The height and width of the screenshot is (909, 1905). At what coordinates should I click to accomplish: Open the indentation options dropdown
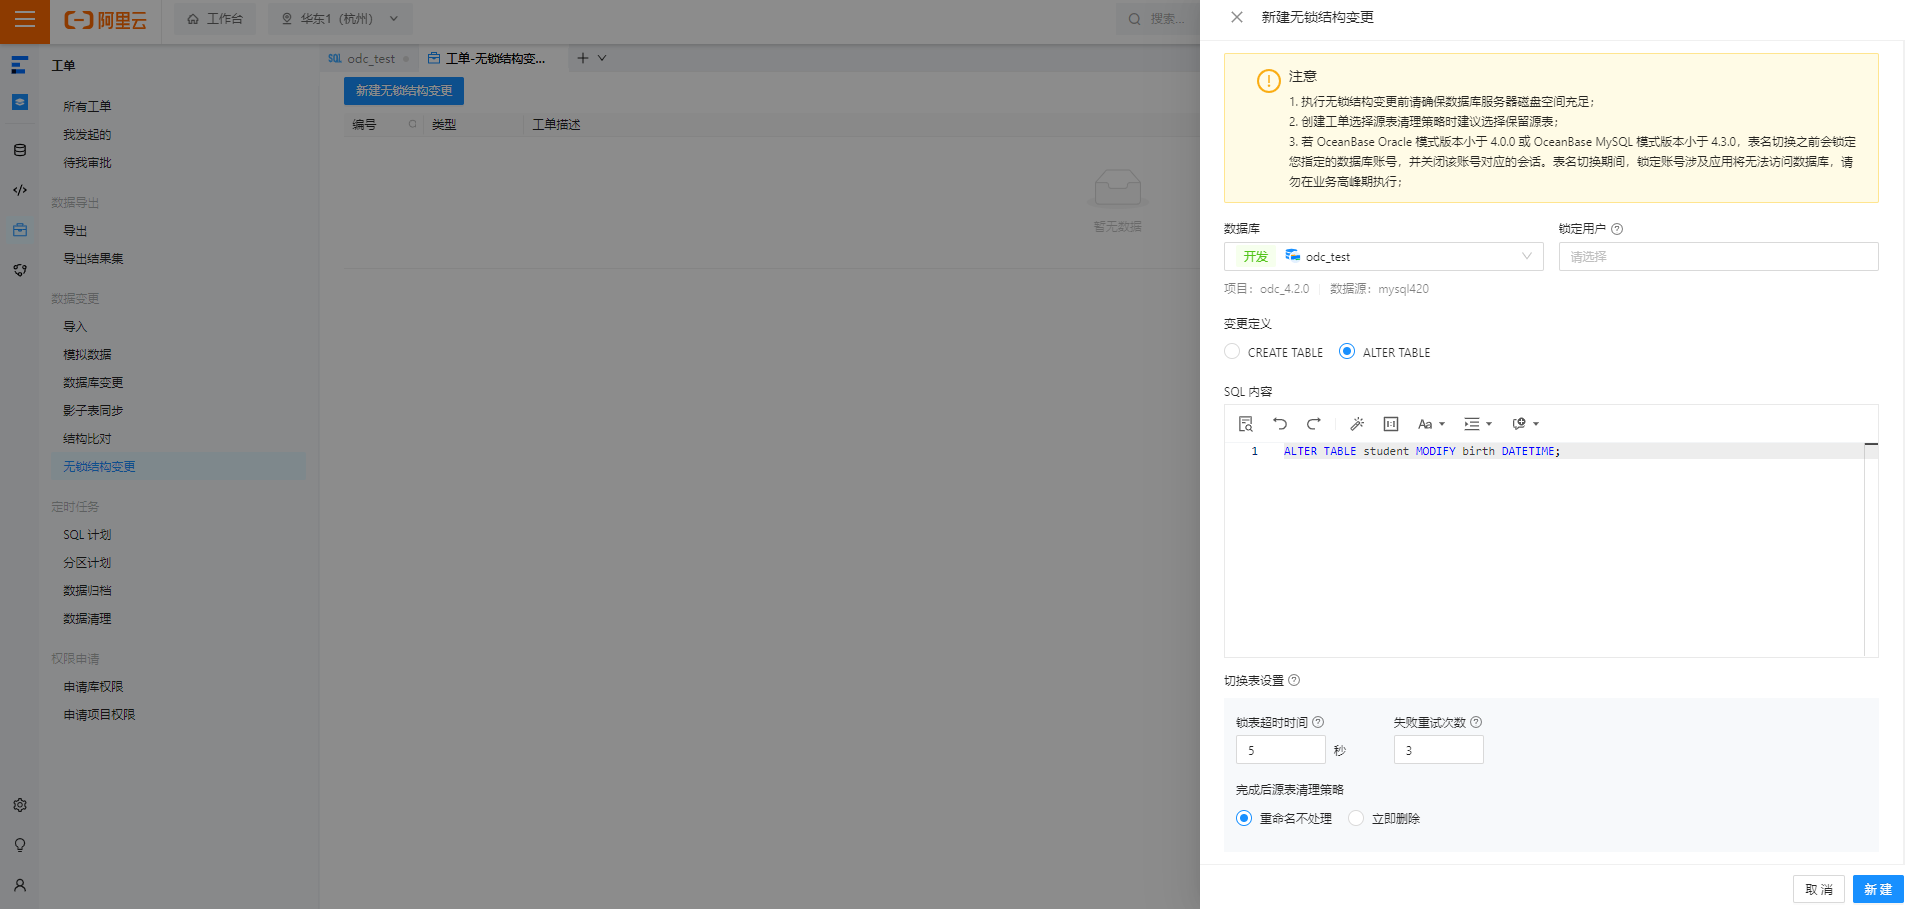point(1478,423)
